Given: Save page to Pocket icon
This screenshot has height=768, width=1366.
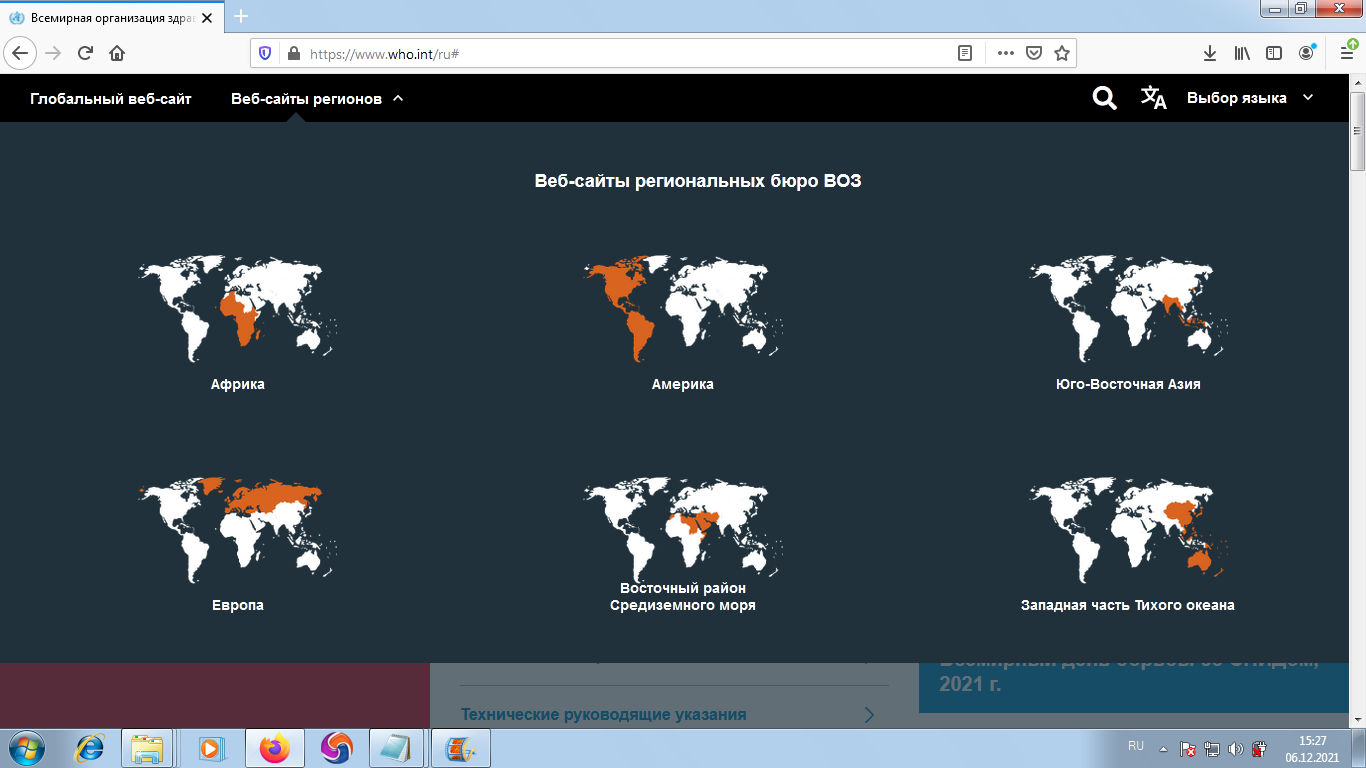Looking at the screenshot, I should pos(1035,53).
